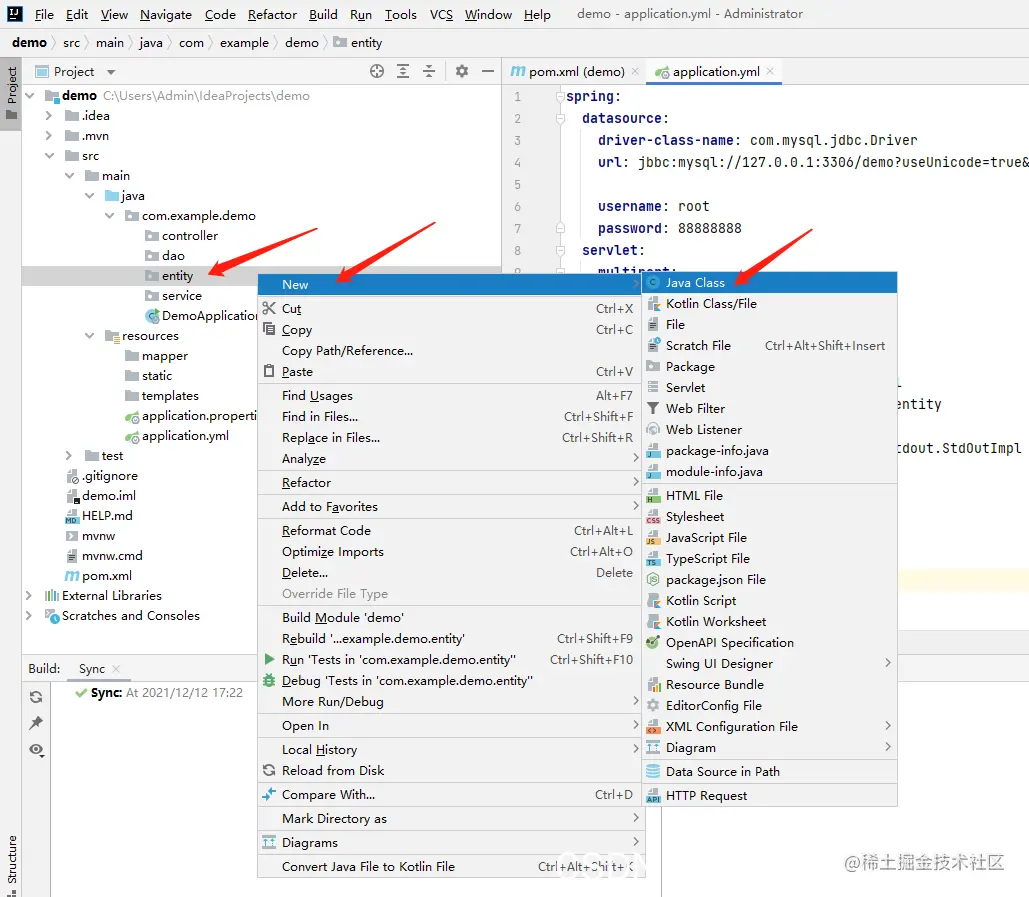Click the Expand All icon in Project panel

click(403, 71)
